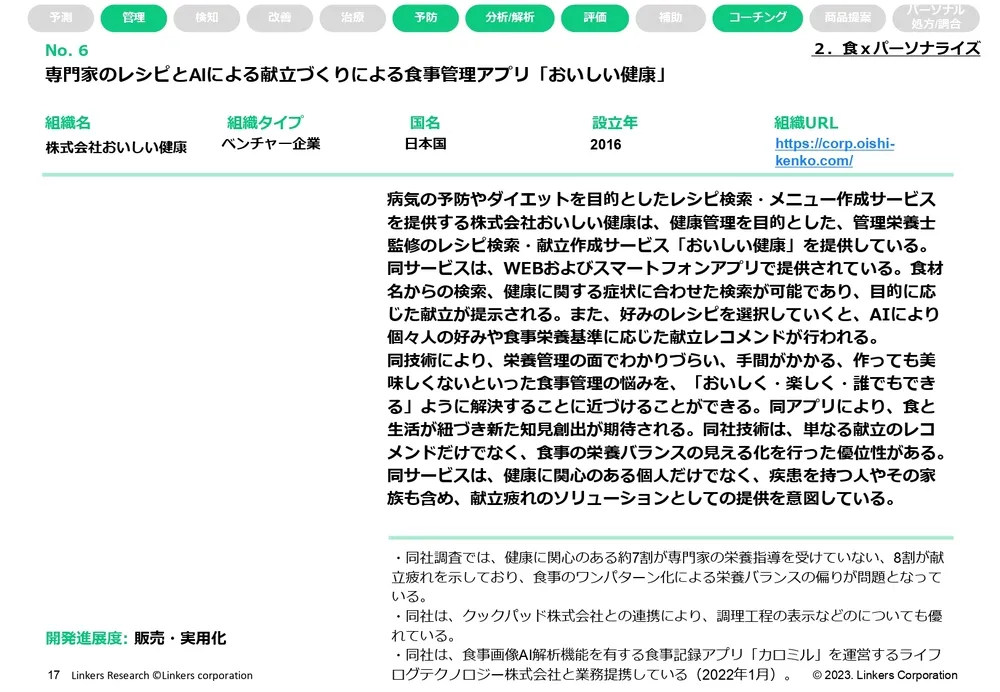Toggle the 検知 category pill
Image resolution: width=1000 pixels, height=692 pixels.
tap(206, 17)
